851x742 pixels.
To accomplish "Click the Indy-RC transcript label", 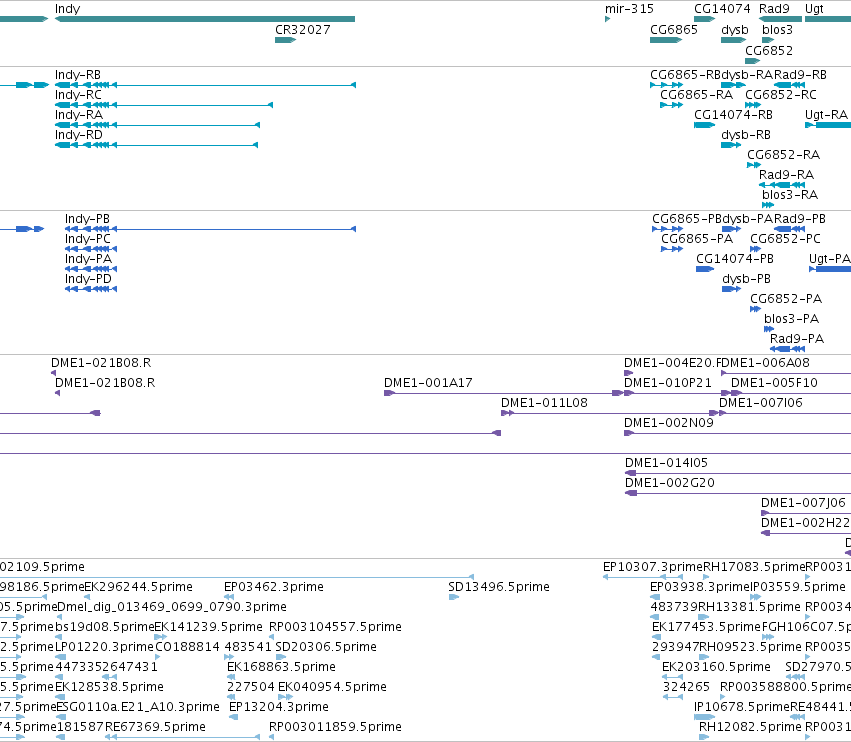I will pos(78,95).
